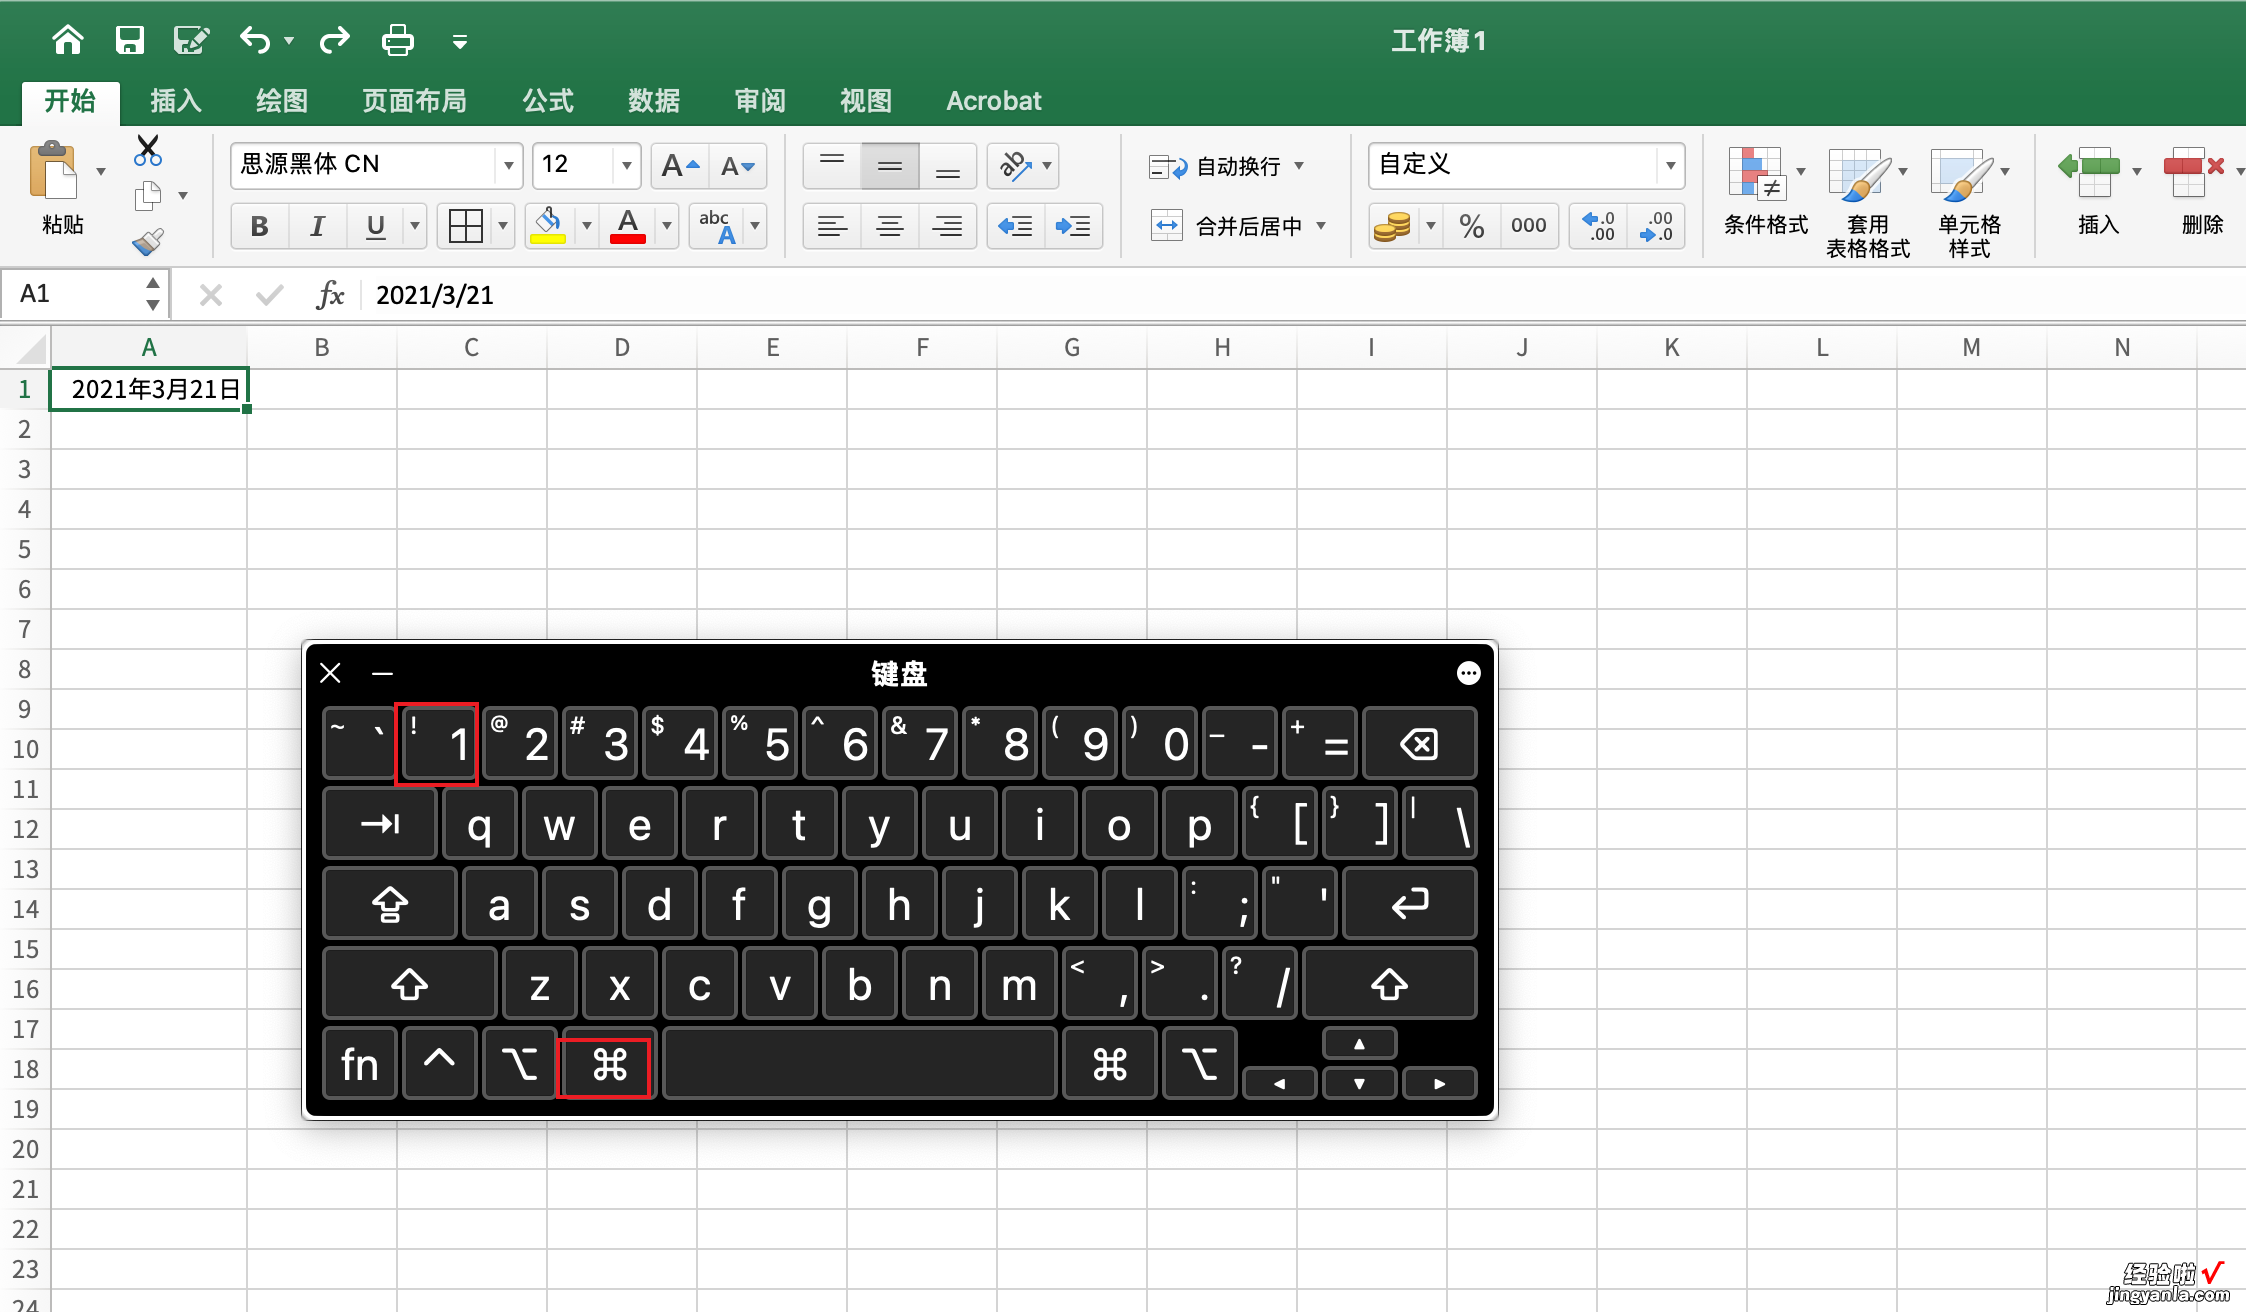The height and width of the screenshot is (1312, 2246).
Task: Decrease font size with small A
Action: pyautogui.click(x=738, y=166)
